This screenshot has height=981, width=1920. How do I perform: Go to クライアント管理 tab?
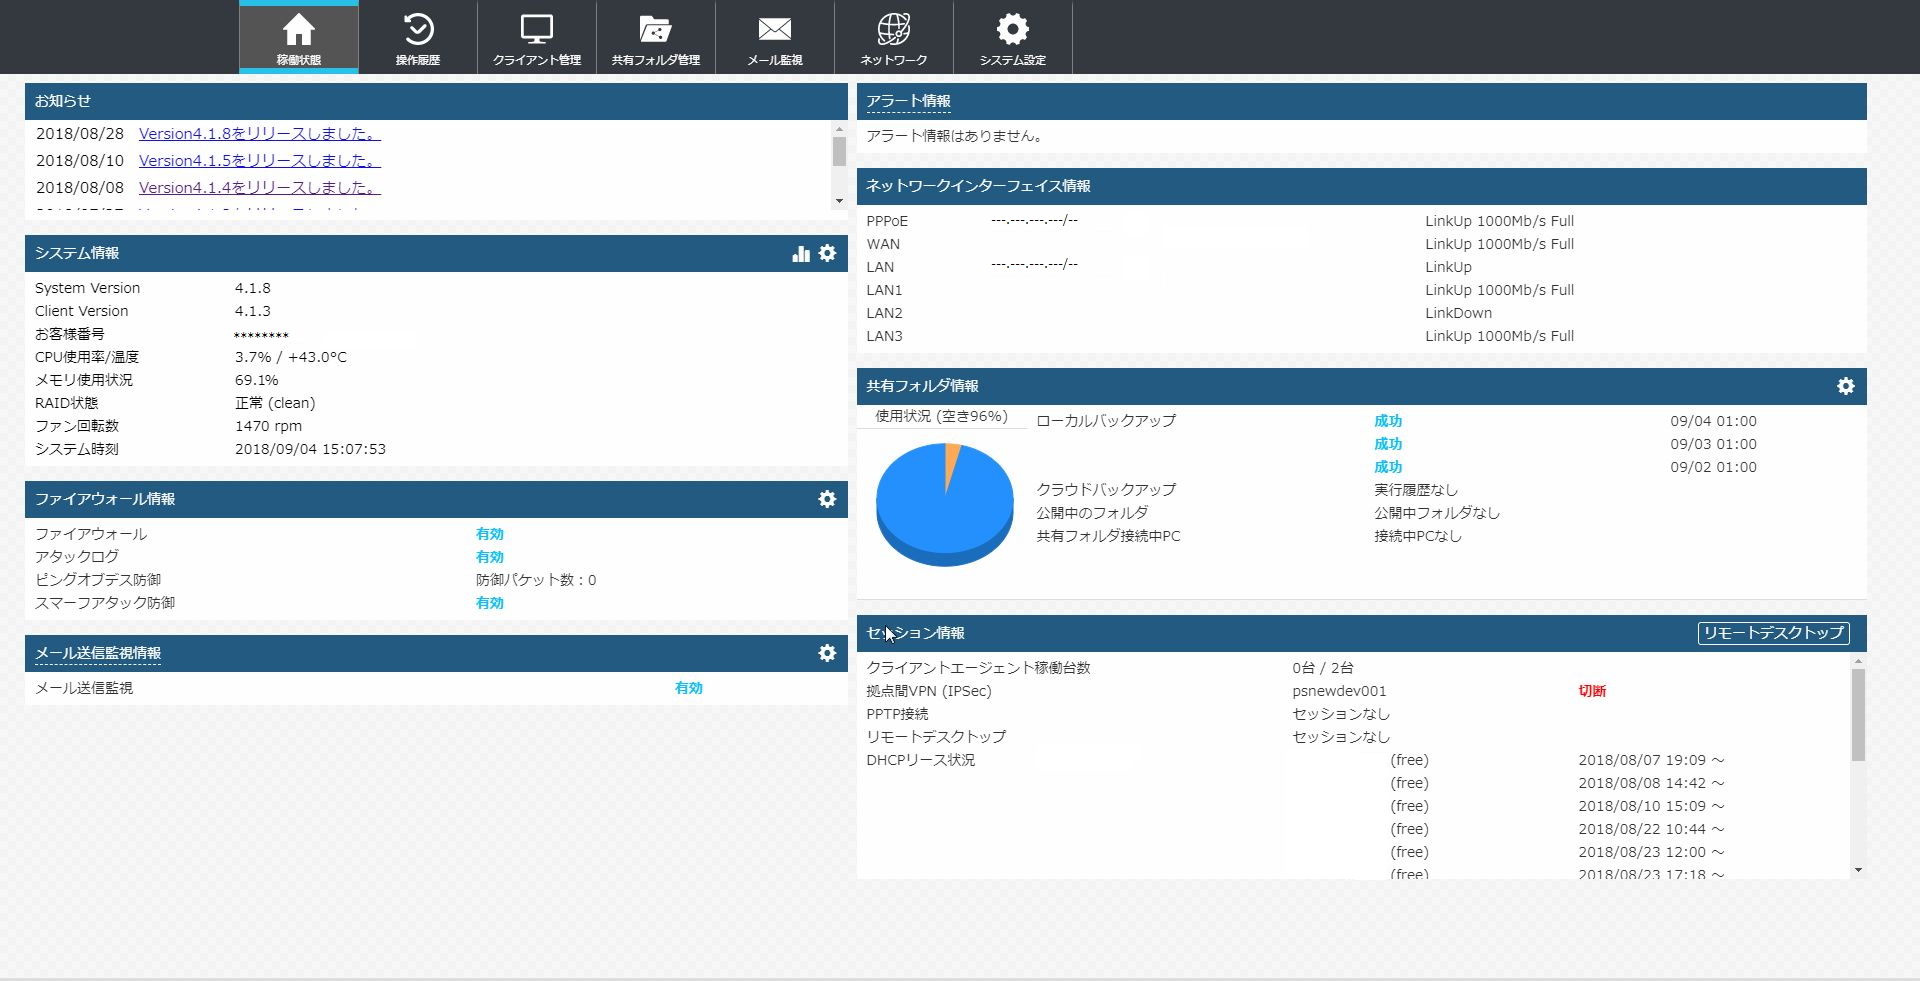[536, 38]
